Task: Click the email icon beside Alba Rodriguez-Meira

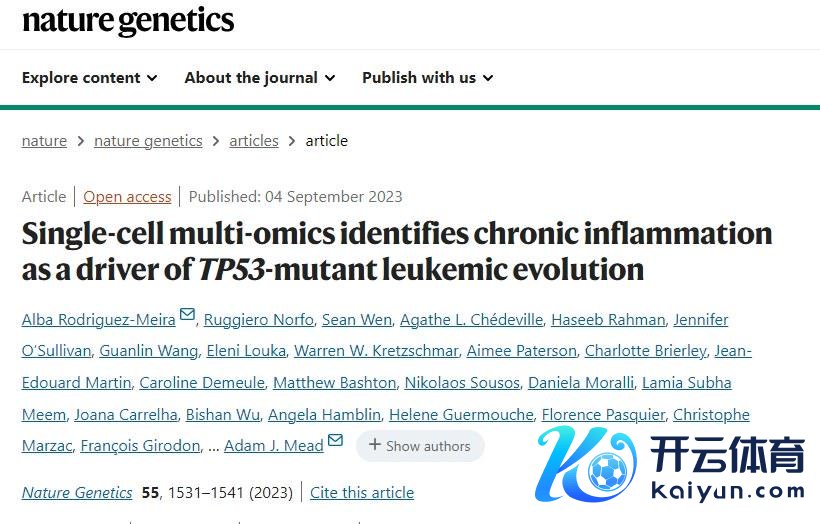Action: click(187, 316)
